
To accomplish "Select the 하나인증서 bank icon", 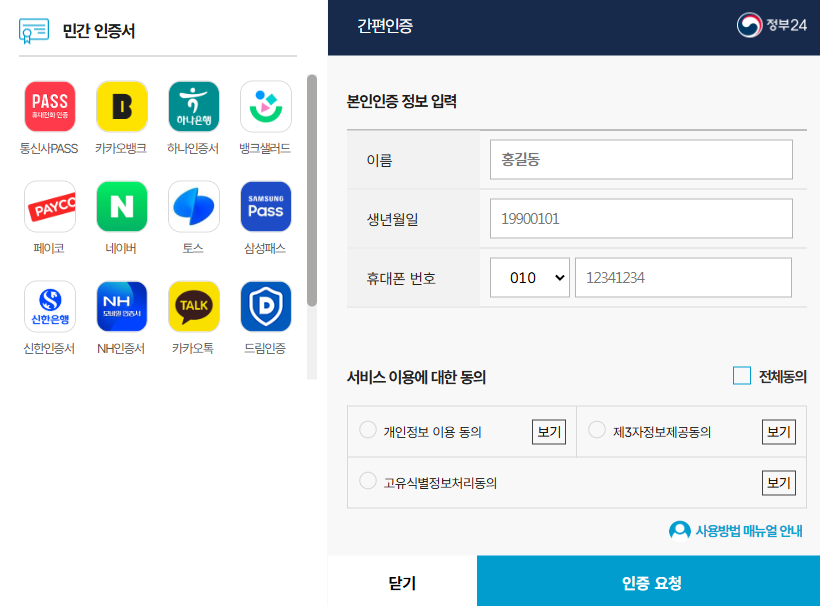I will click(193, 106).
